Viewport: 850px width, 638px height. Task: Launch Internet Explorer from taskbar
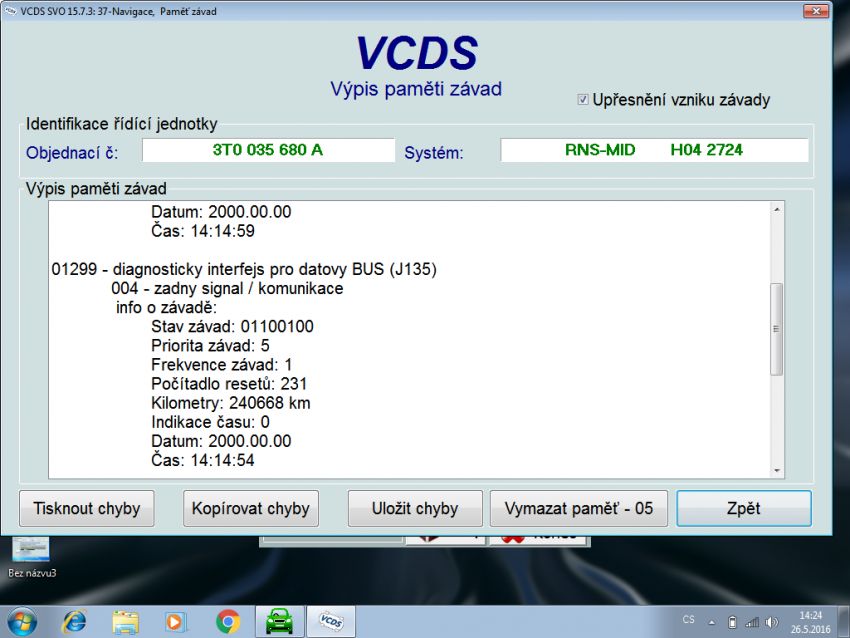point(74,622)
